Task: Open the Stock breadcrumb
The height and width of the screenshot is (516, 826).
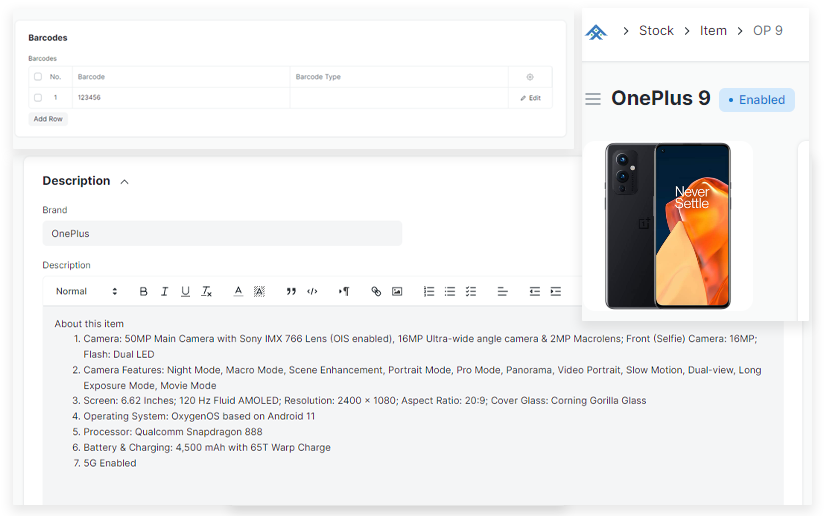Action: point(656,31)
